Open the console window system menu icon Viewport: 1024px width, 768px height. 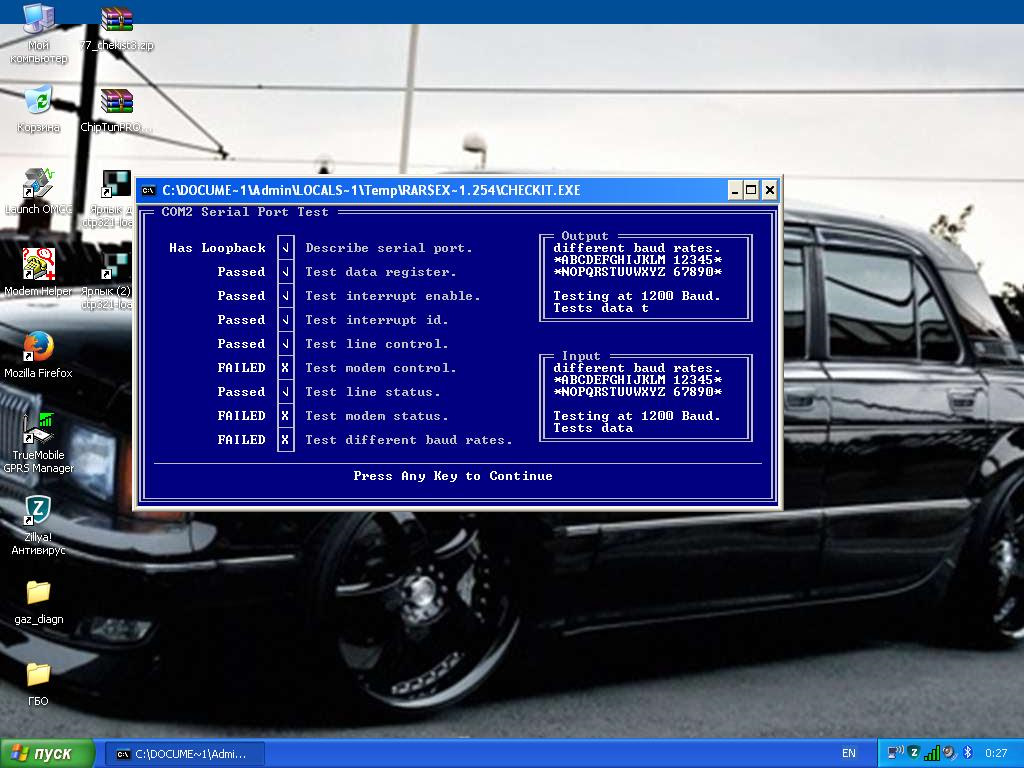(x=148, y=190)
